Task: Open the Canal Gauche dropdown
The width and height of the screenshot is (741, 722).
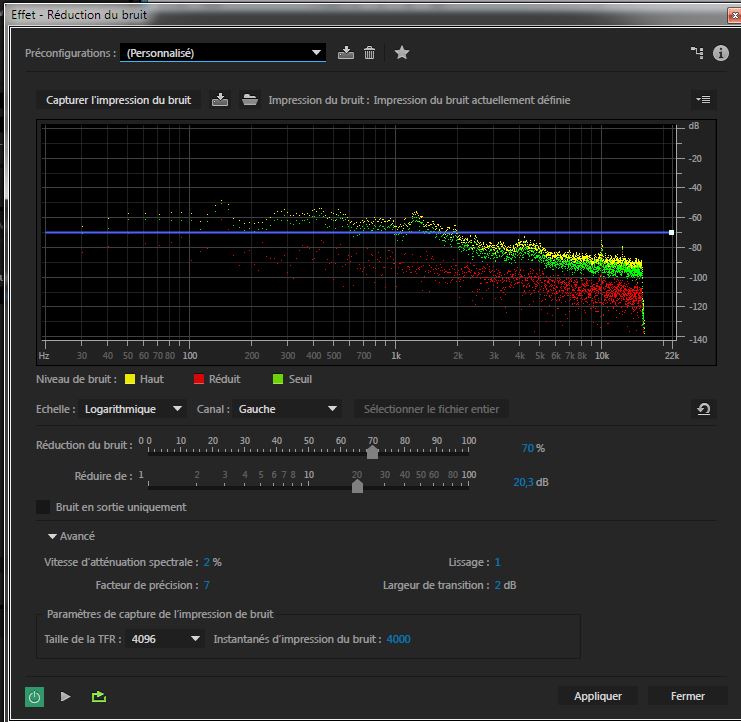Action: [x=288, y=409]
